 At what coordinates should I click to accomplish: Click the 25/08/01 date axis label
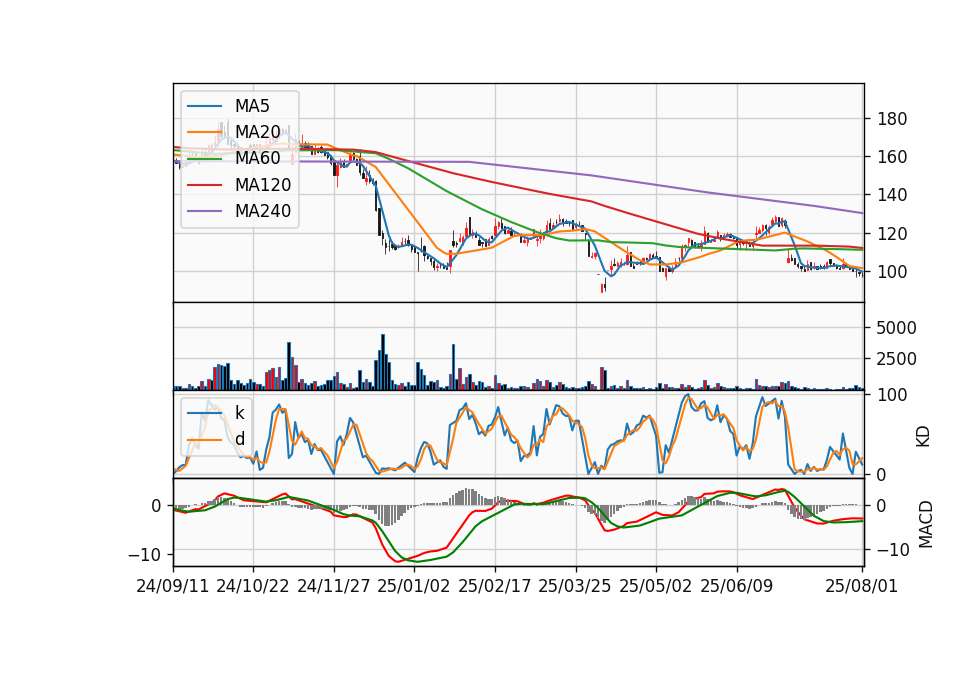(861, 586)
